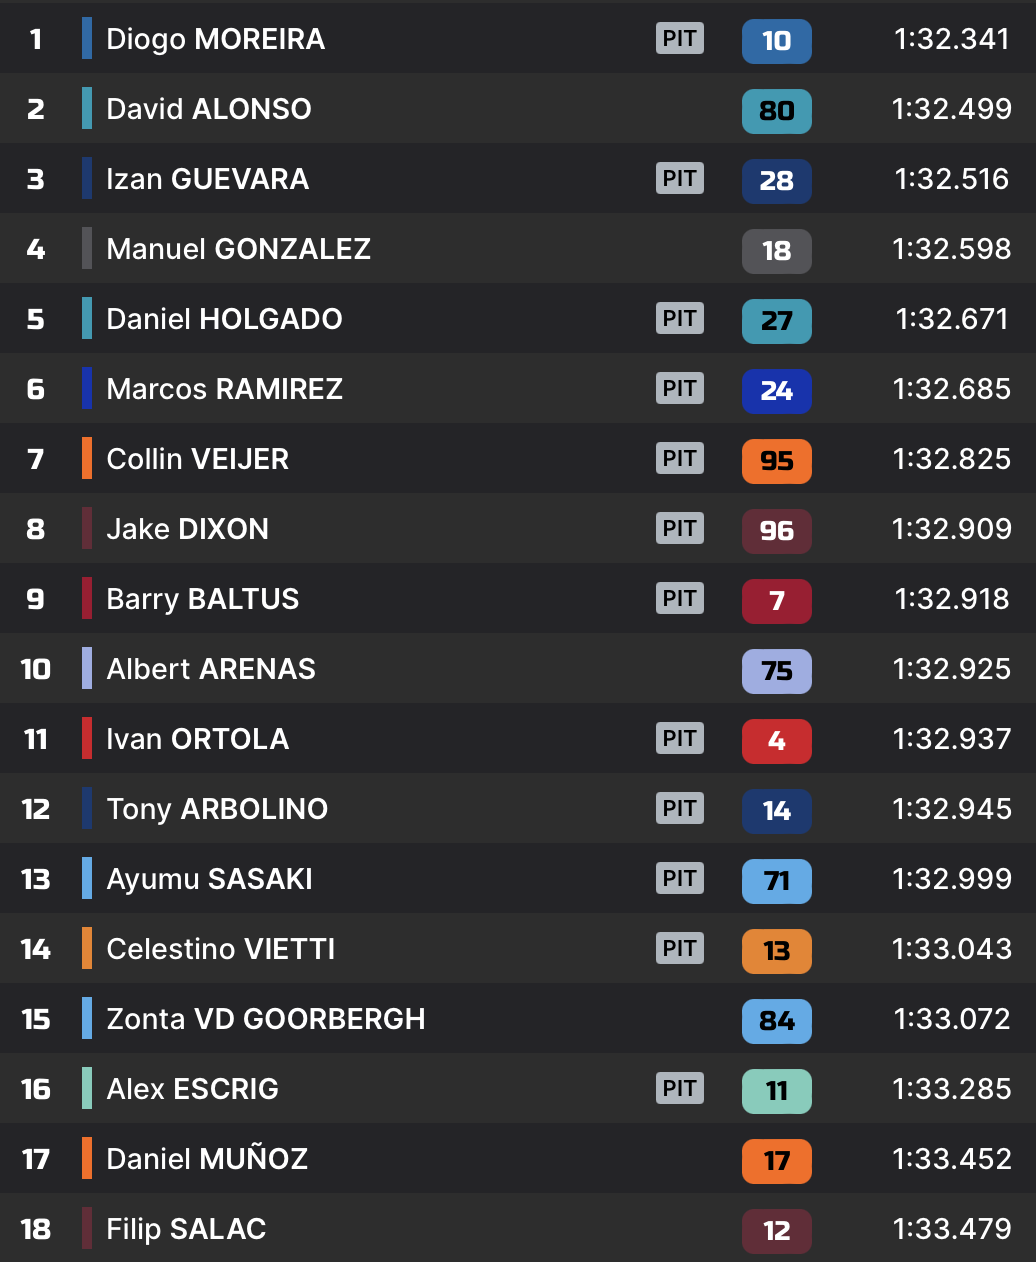Click the Celestino VIETTI rider name
Screen dimensions: 1036x1262
point(220,949)
